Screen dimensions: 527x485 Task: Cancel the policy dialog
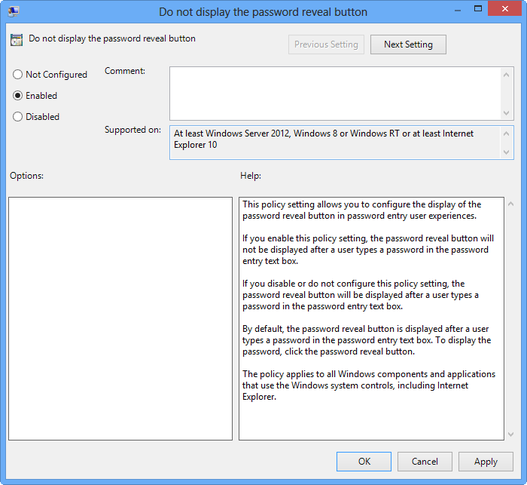pos(425,461)
